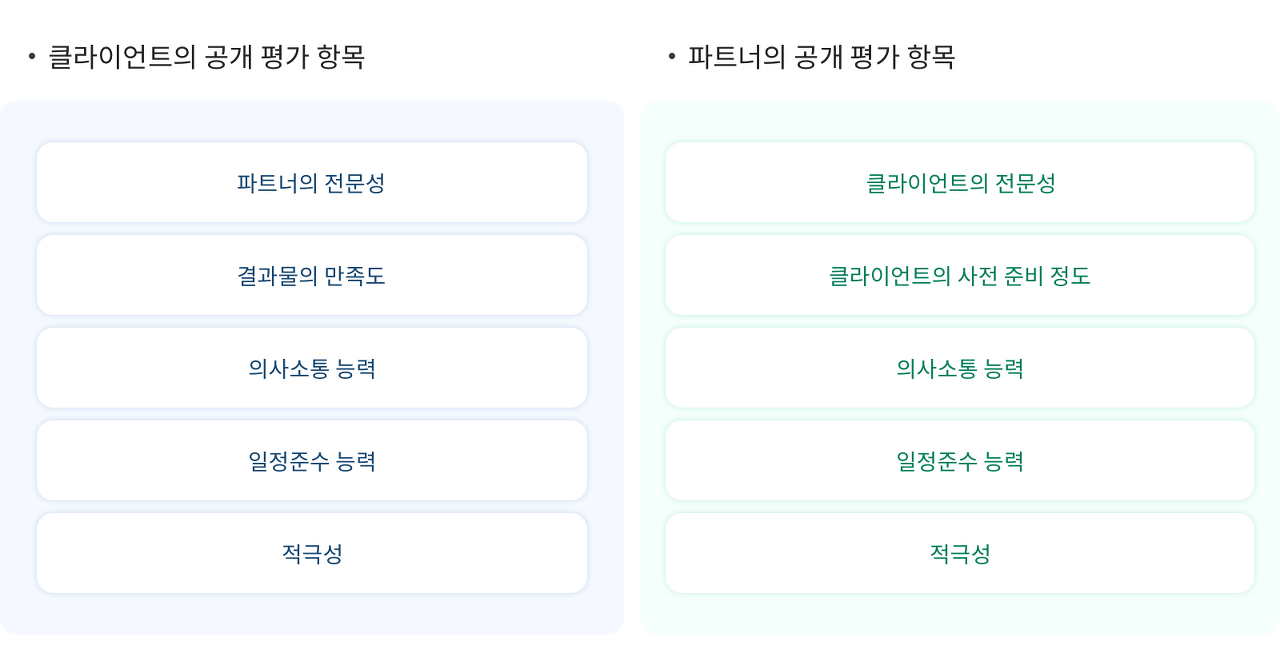Click bullet before 클라이언트의 공개 평가 항목
This screenshot has width=1280, height=649.
coord(32,56)
